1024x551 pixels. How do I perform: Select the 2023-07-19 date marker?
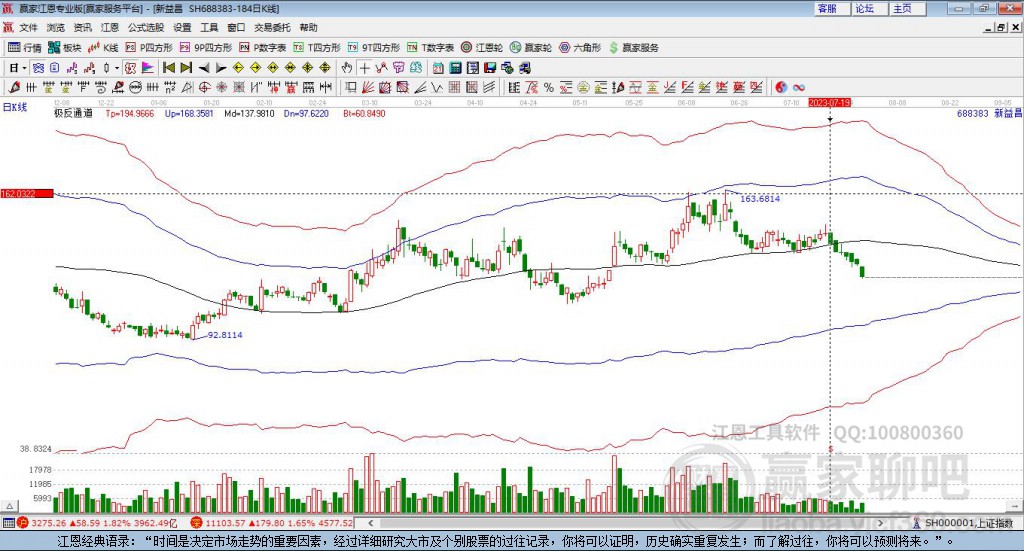[829, 102]
